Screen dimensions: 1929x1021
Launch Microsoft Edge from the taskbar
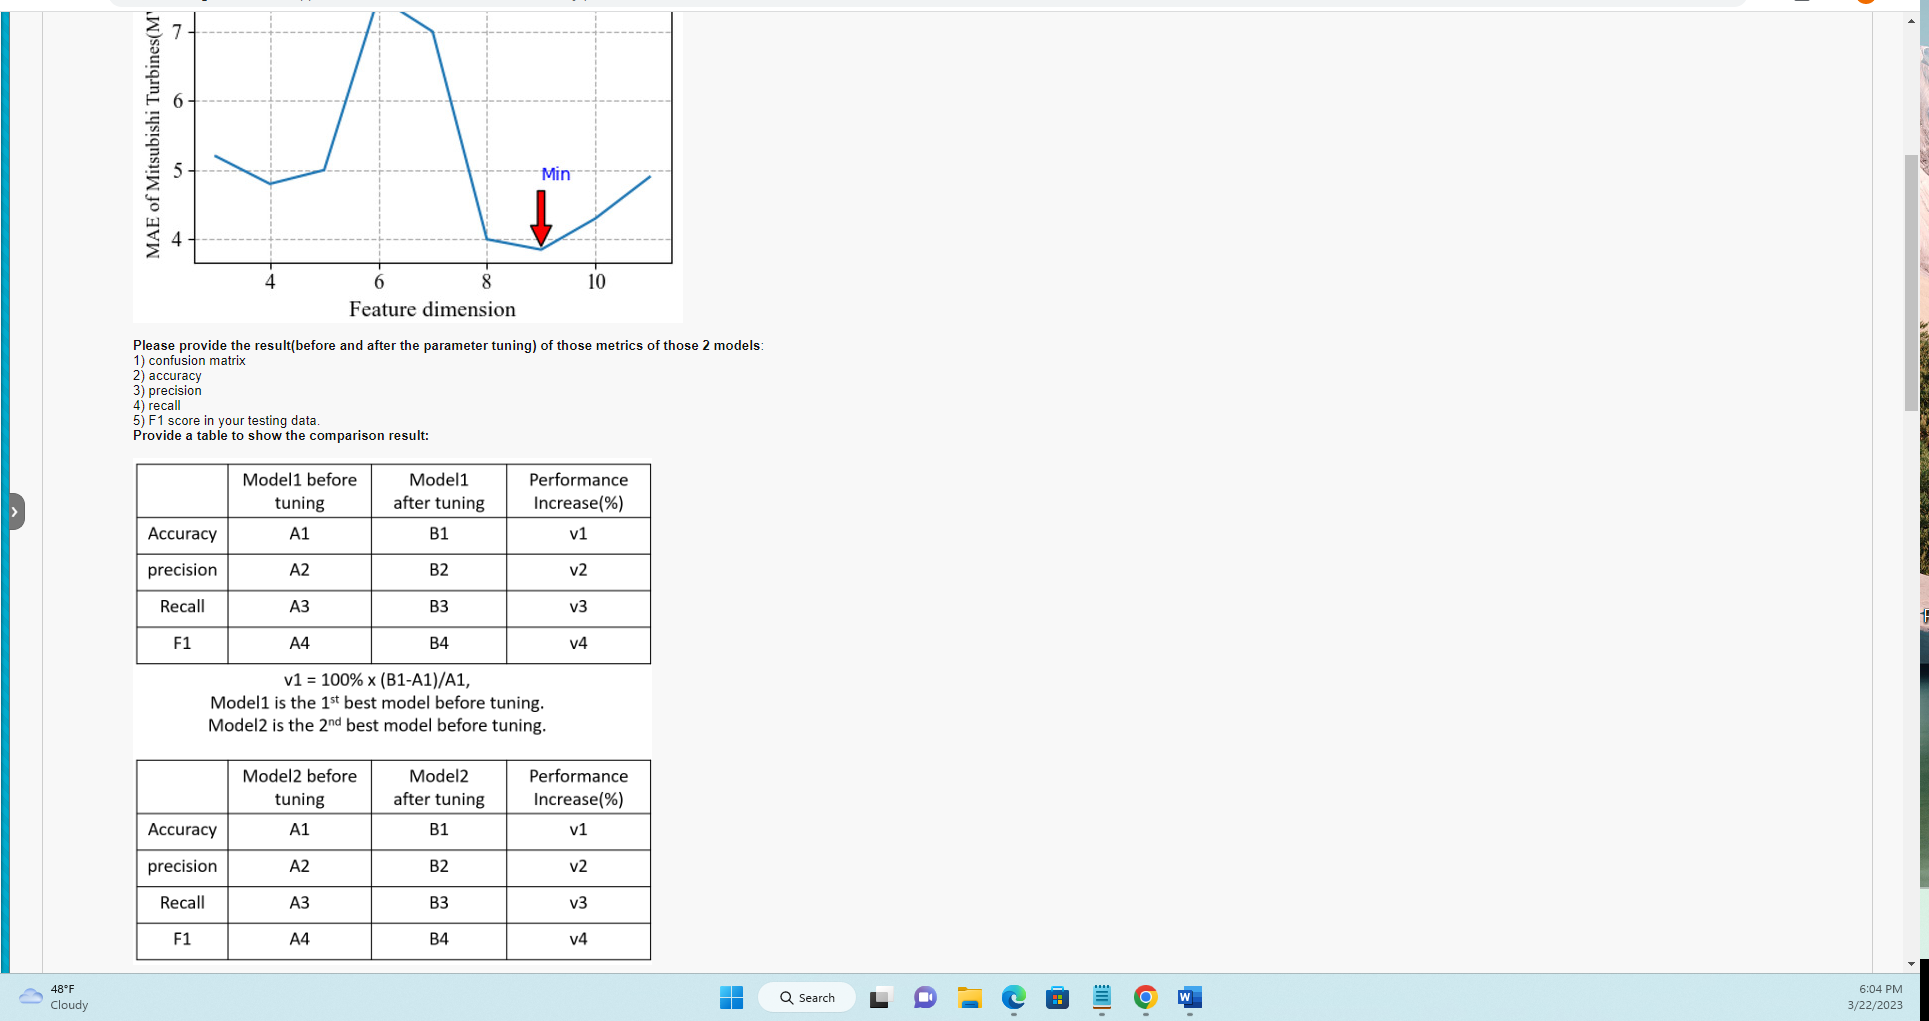point(1013,997)
